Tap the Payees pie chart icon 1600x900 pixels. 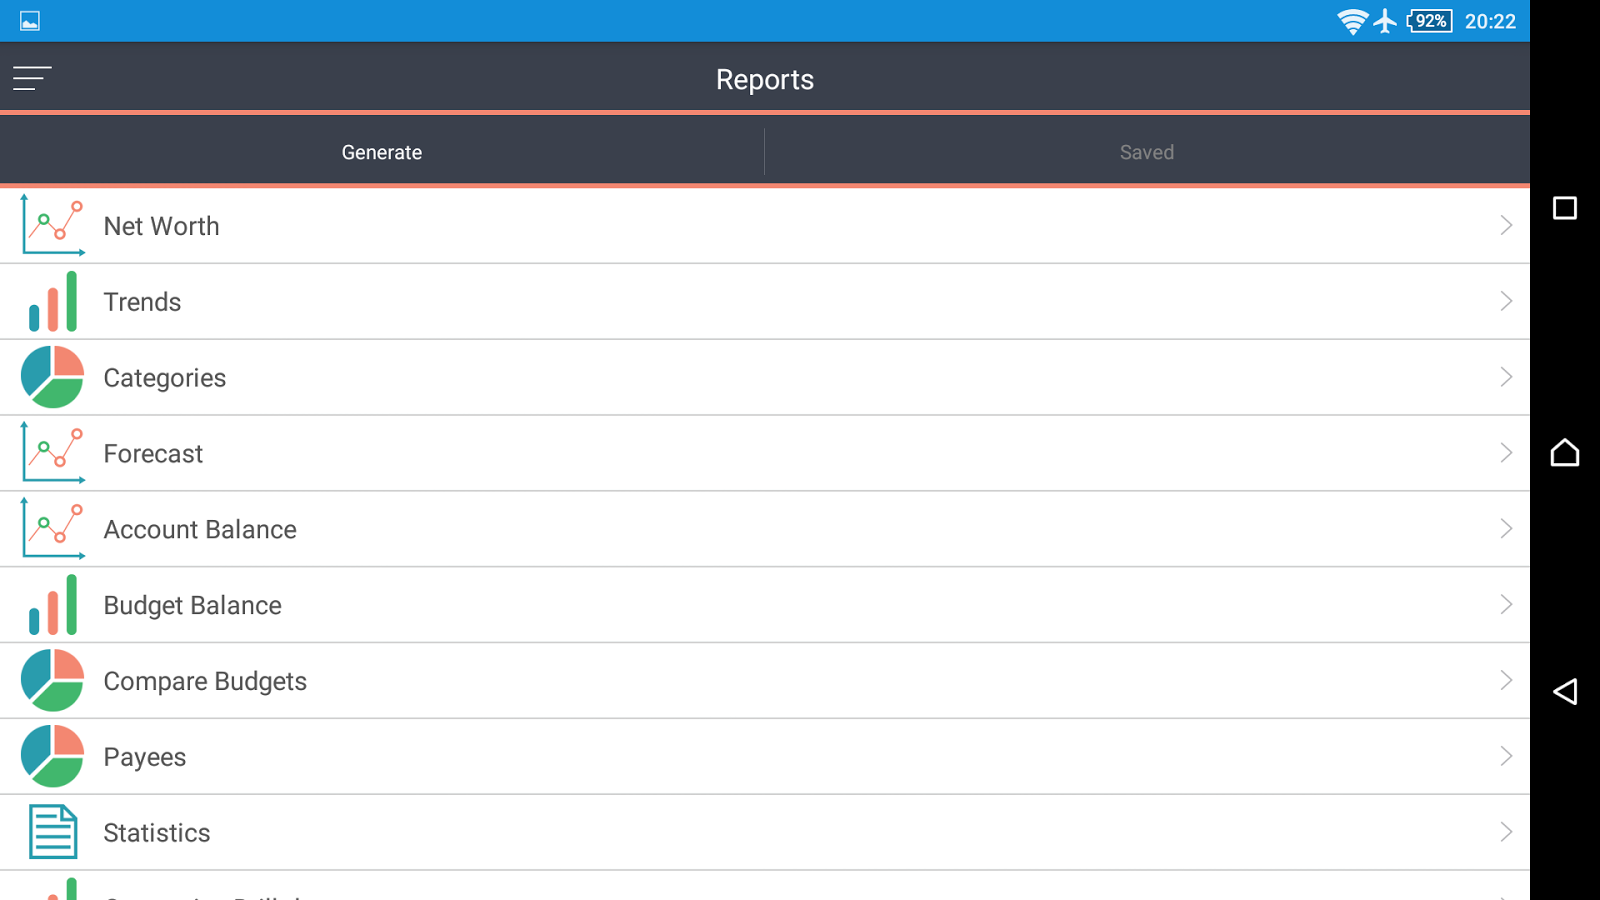tap(53, 756)
